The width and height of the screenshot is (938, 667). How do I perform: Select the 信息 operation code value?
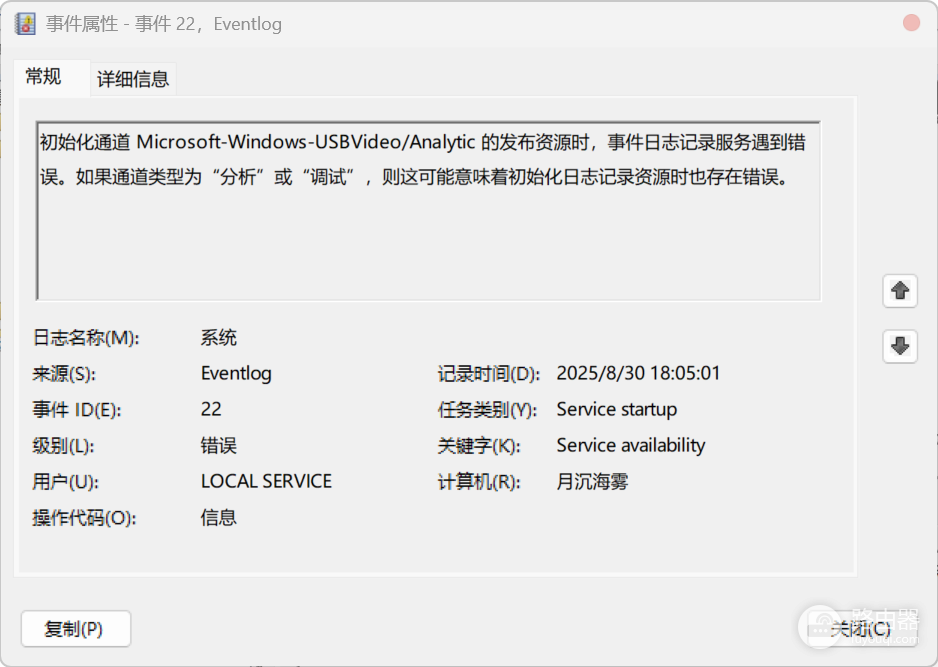pos(218,517)
